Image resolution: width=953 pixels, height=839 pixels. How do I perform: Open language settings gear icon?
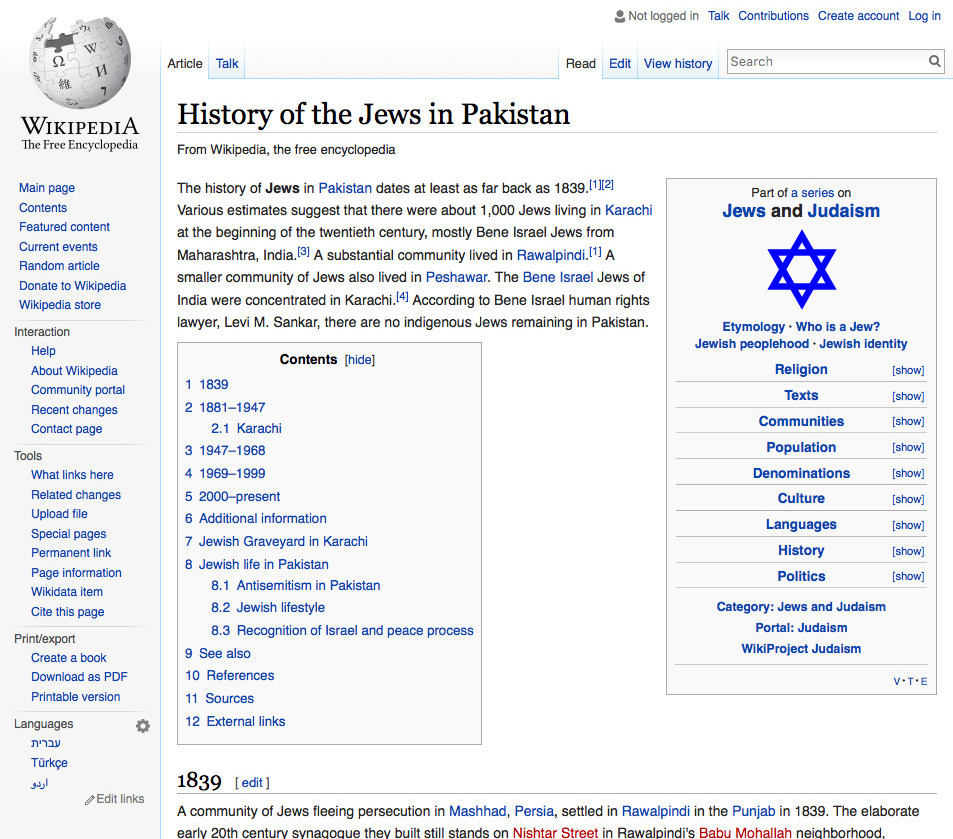[x=143, y=726]
